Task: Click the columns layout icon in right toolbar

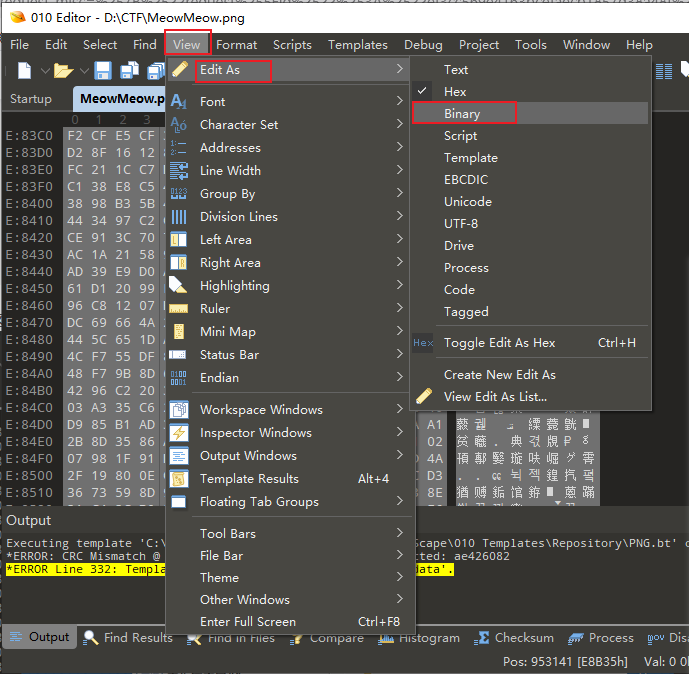Action: click(x=664, y=71)
